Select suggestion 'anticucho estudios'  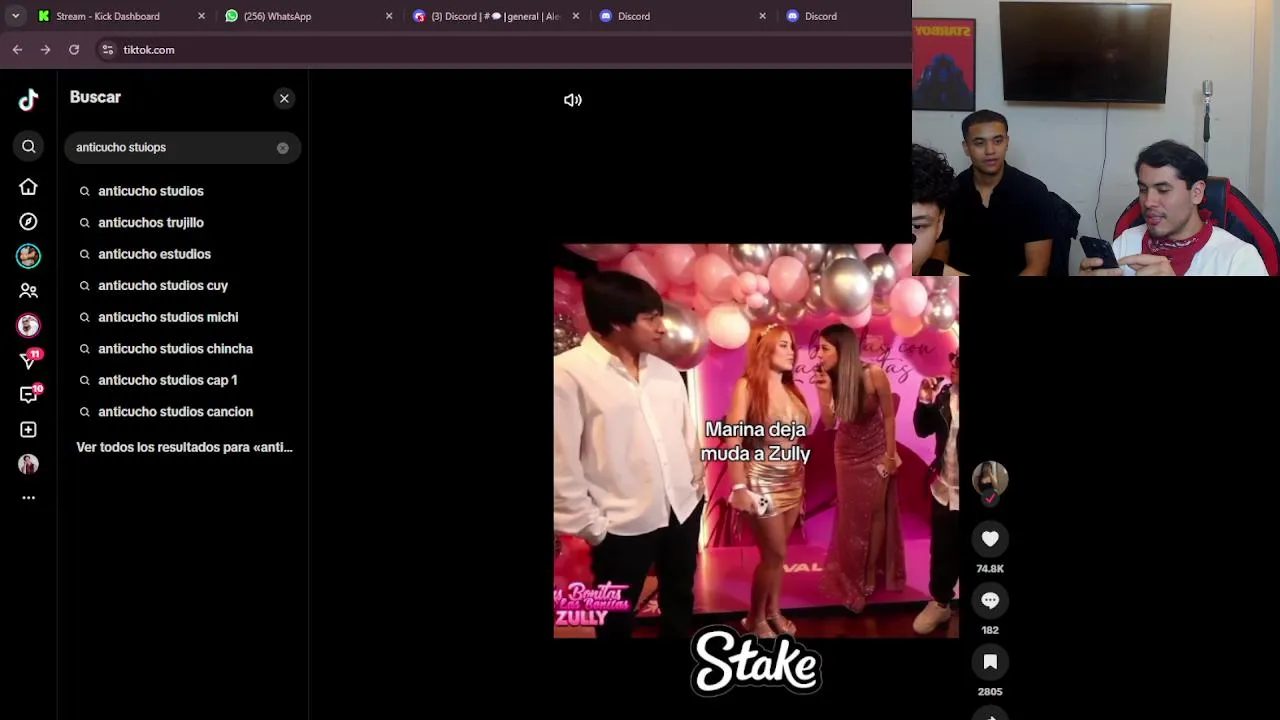[x=154, y=254]
